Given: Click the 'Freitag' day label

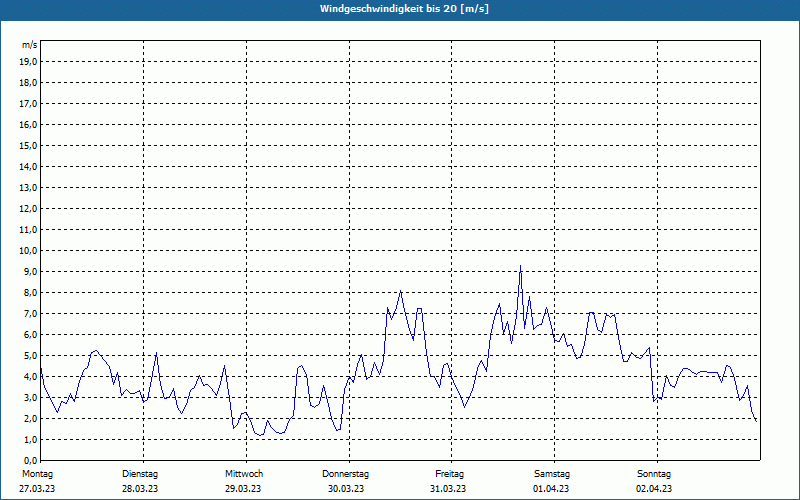Looking at the screenshot, I should [449, 474].
